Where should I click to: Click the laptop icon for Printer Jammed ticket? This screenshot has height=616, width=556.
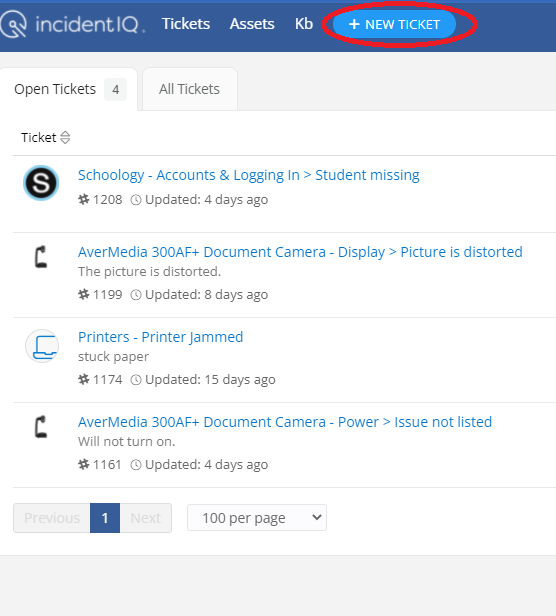[42, 346]
